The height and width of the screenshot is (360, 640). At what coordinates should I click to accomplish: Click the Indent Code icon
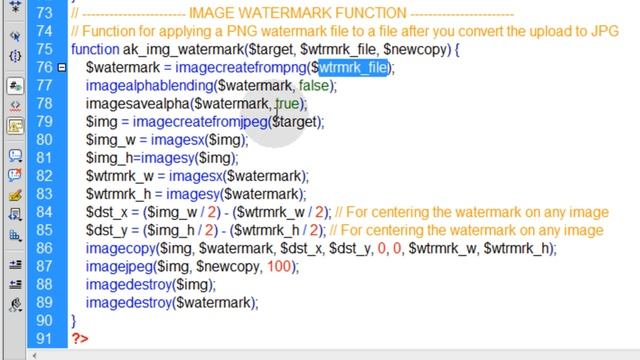click(15, 265)
